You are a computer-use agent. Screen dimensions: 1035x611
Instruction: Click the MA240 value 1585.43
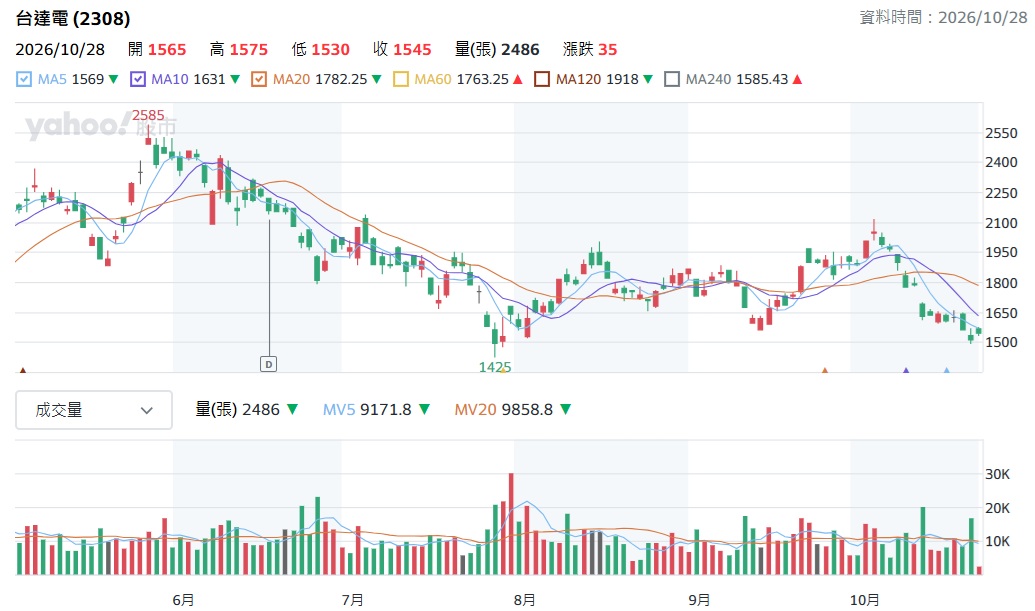pos(762,79)
